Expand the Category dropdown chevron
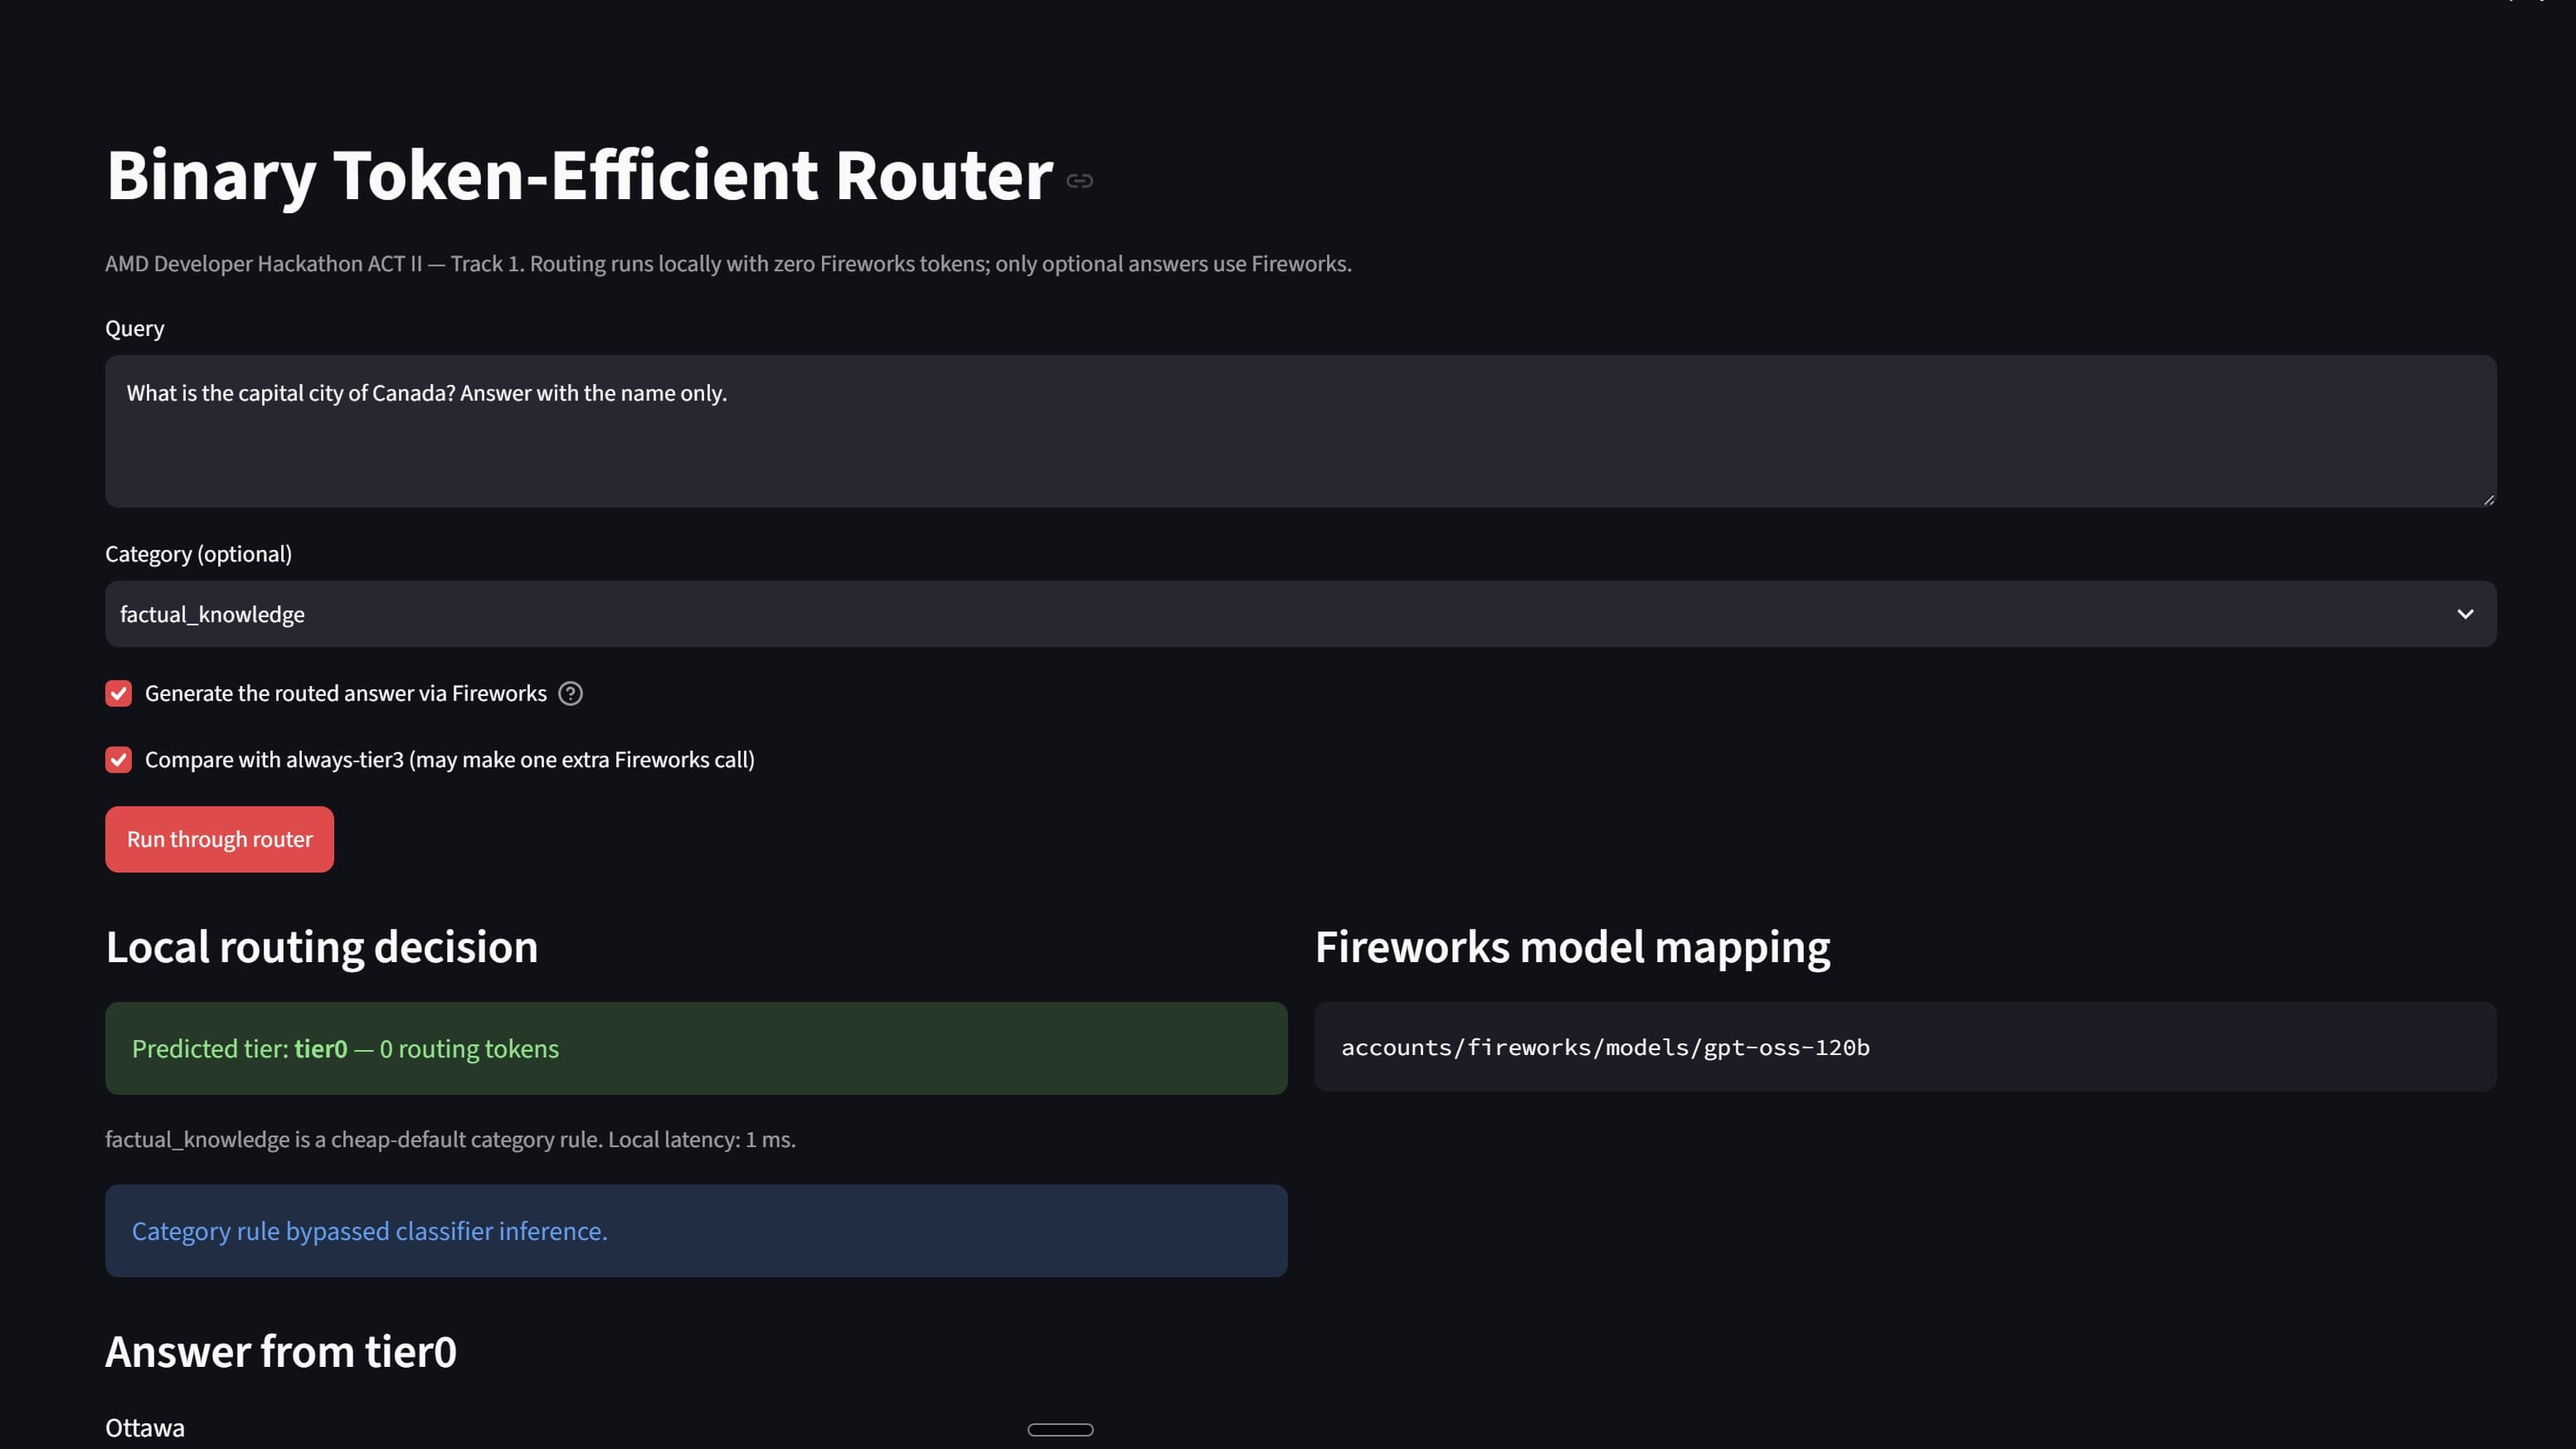The image size is (2576, 1449). point(2465,614)
